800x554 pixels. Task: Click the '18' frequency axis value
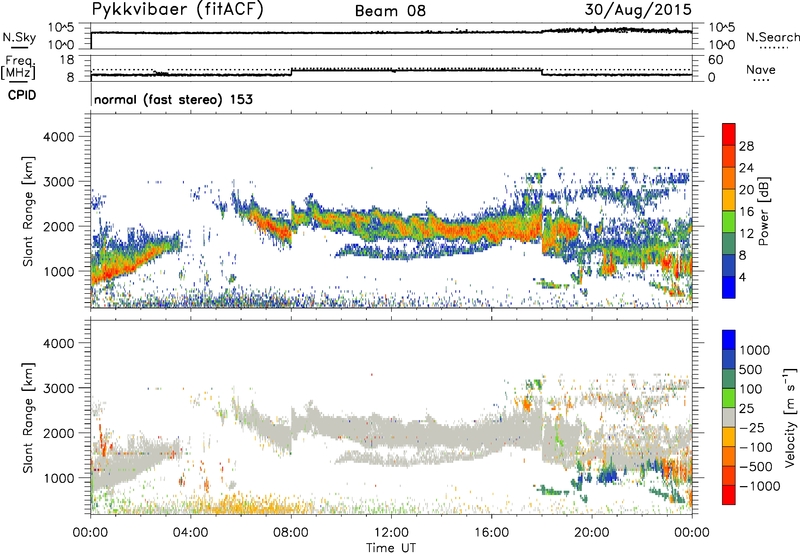[x=67, y=60]
